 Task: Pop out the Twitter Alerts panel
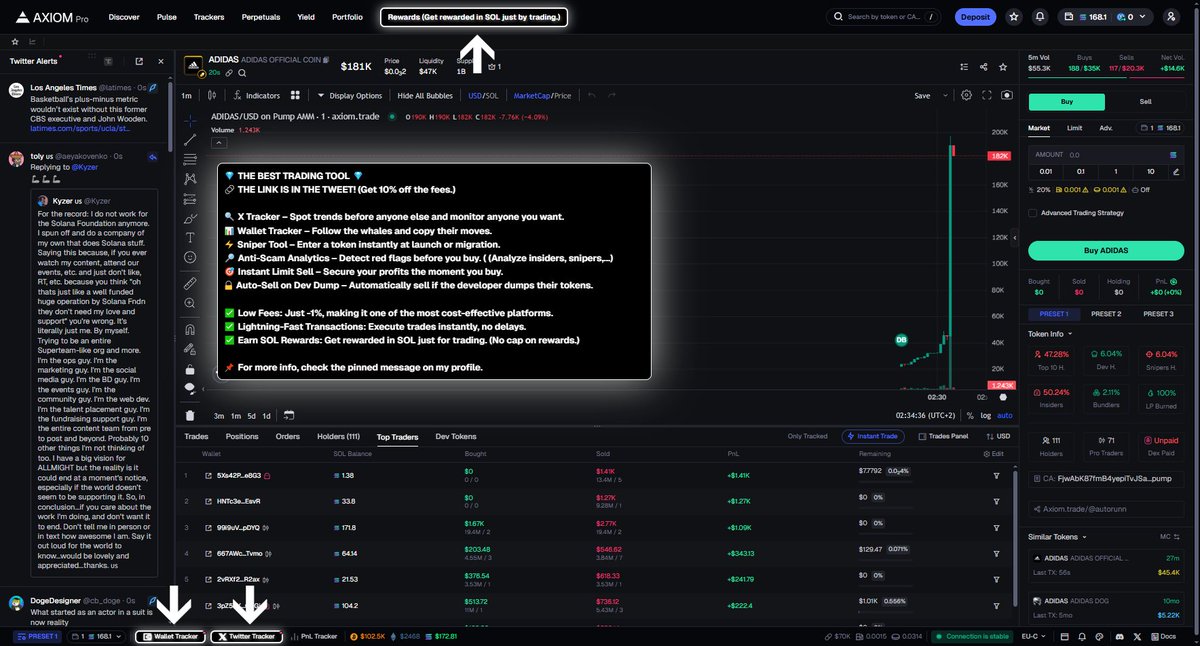point(139,62)
